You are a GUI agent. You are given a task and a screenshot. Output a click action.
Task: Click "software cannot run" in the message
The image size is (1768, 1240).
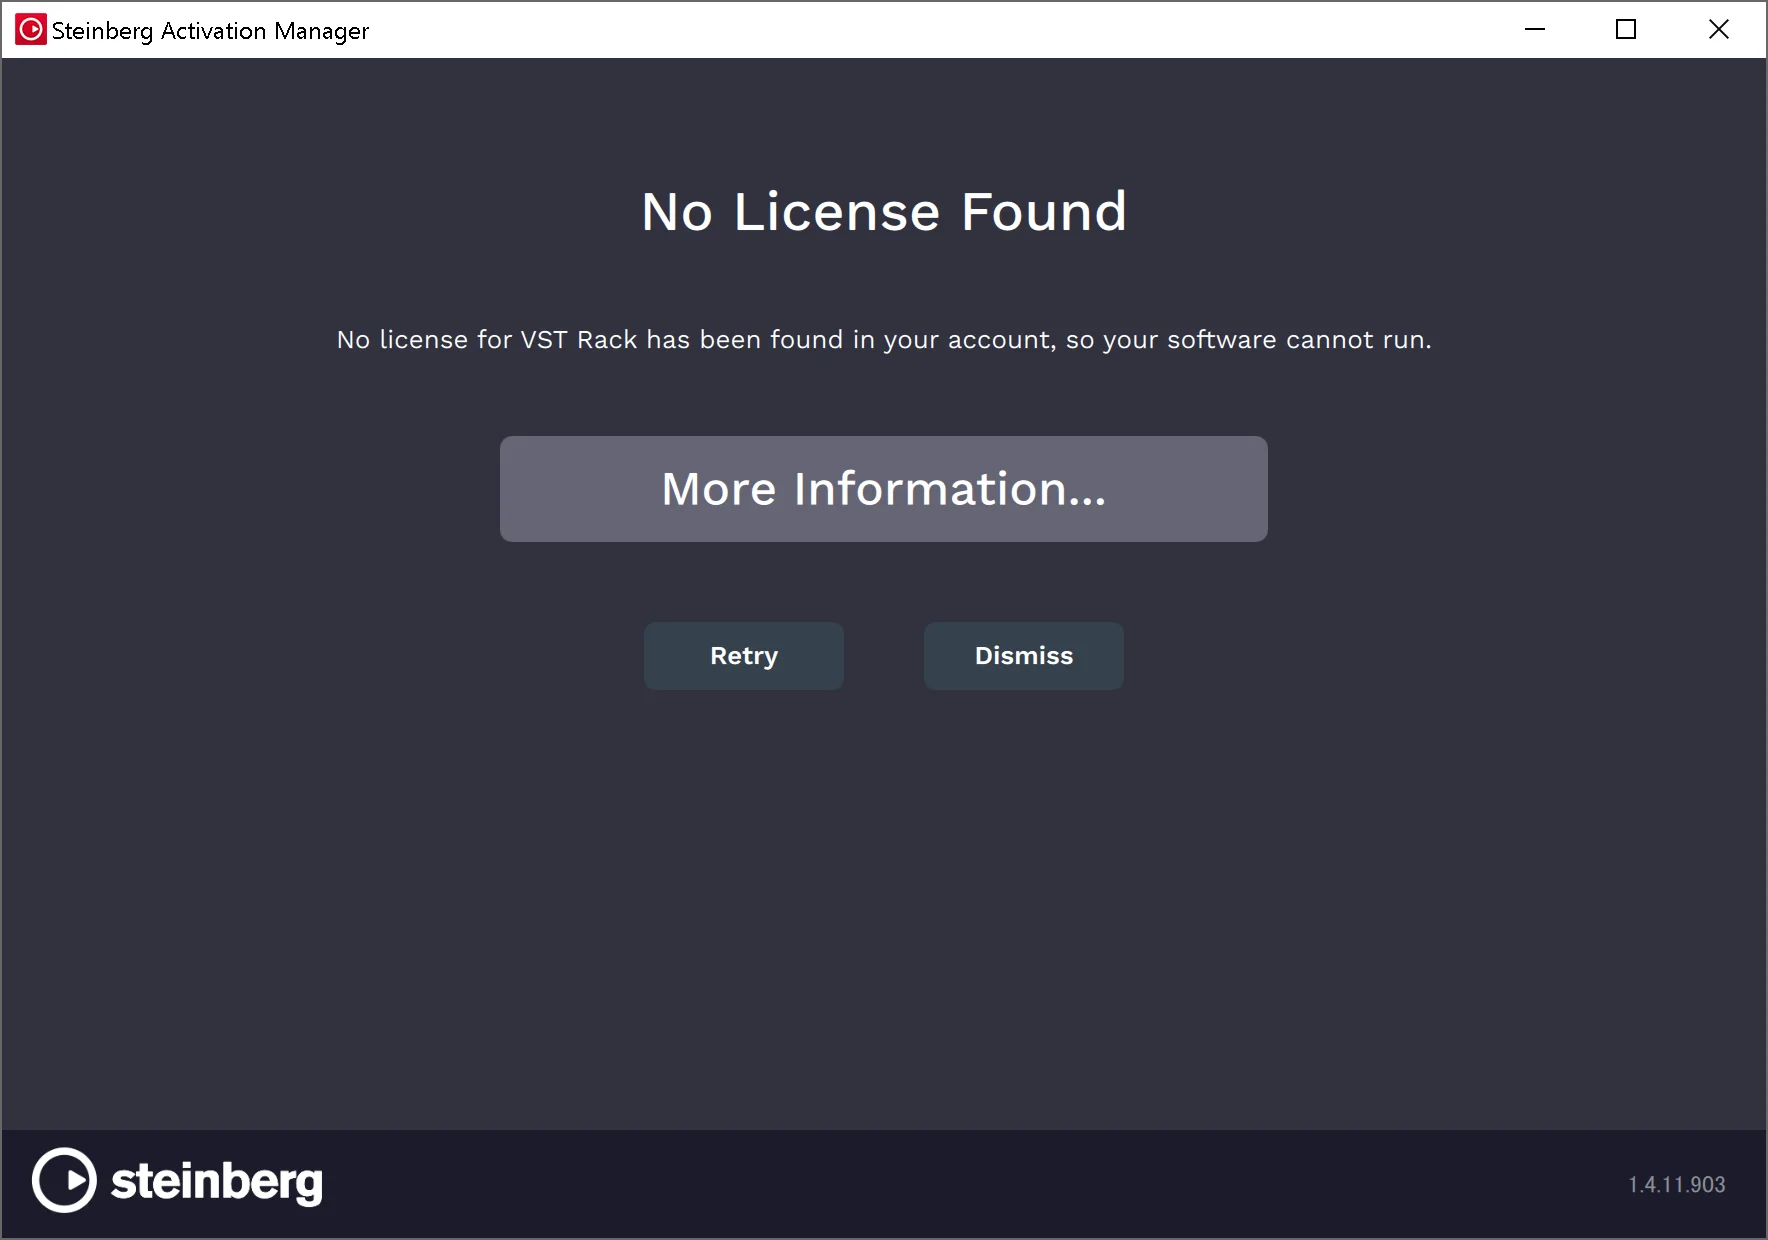1298,340
